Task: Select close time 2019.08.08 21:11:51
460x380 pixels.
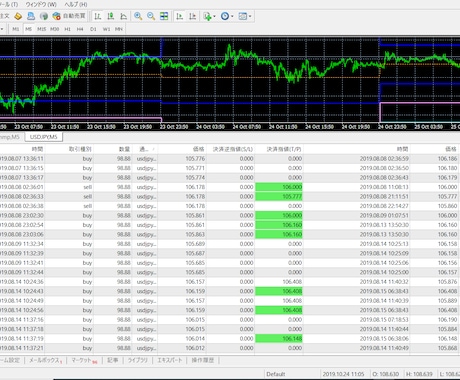Action: click(384, 196)
